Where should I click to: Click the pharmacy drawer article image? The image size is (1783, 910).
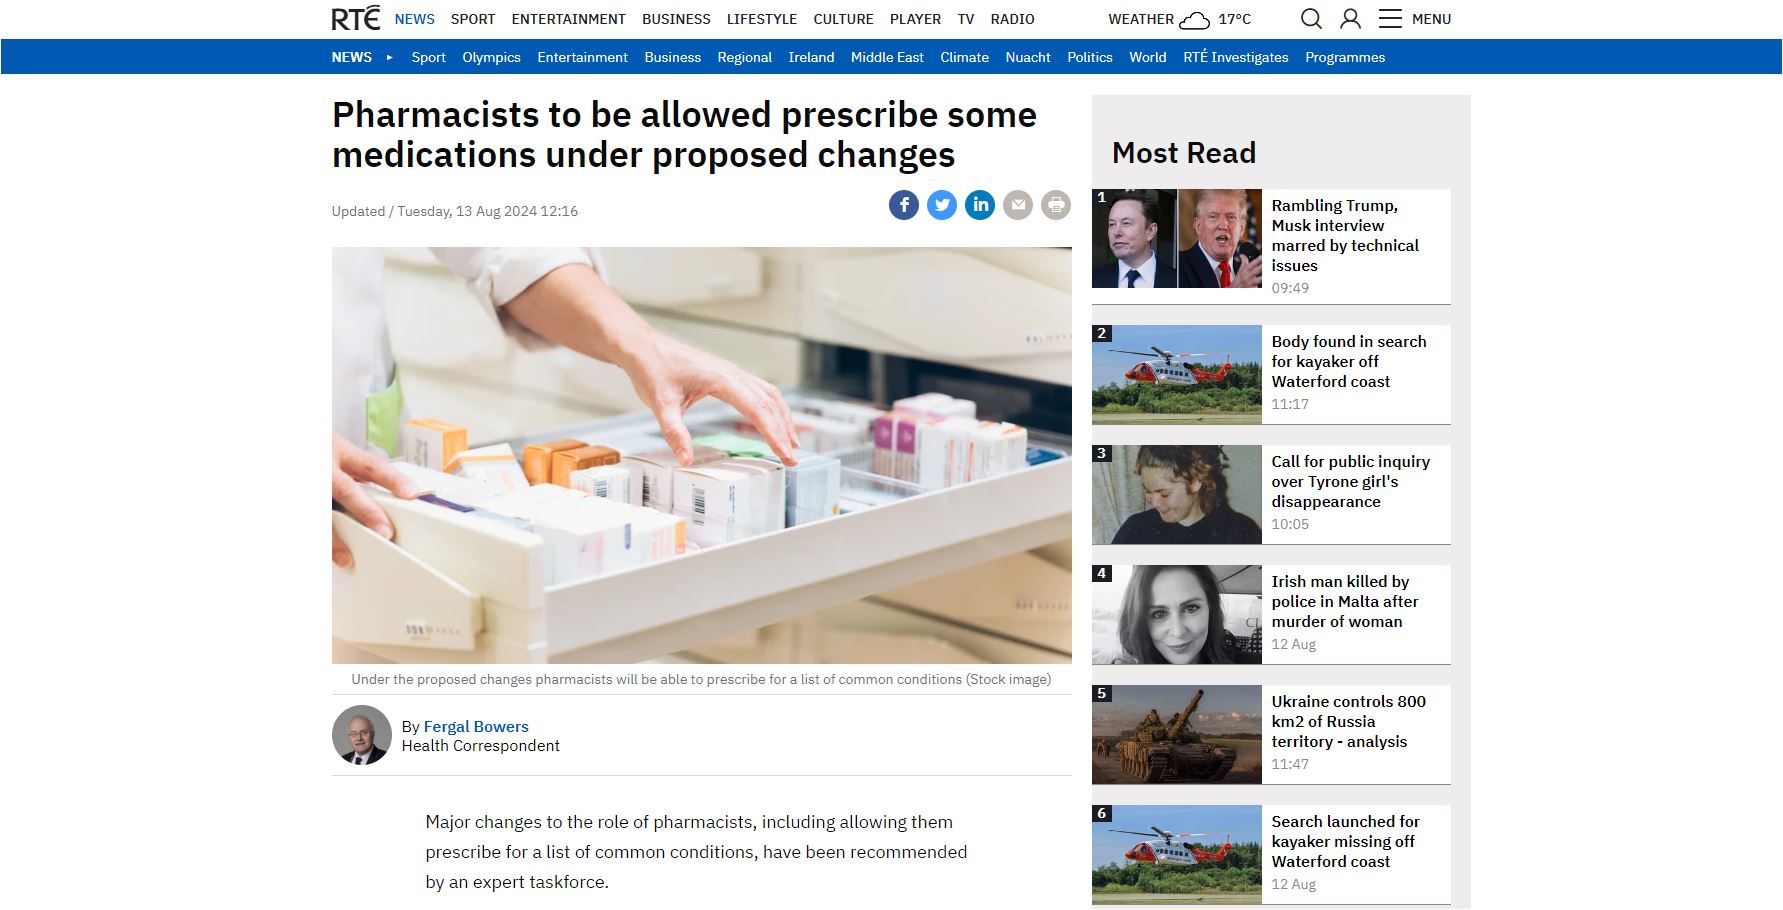pos(702,456)
